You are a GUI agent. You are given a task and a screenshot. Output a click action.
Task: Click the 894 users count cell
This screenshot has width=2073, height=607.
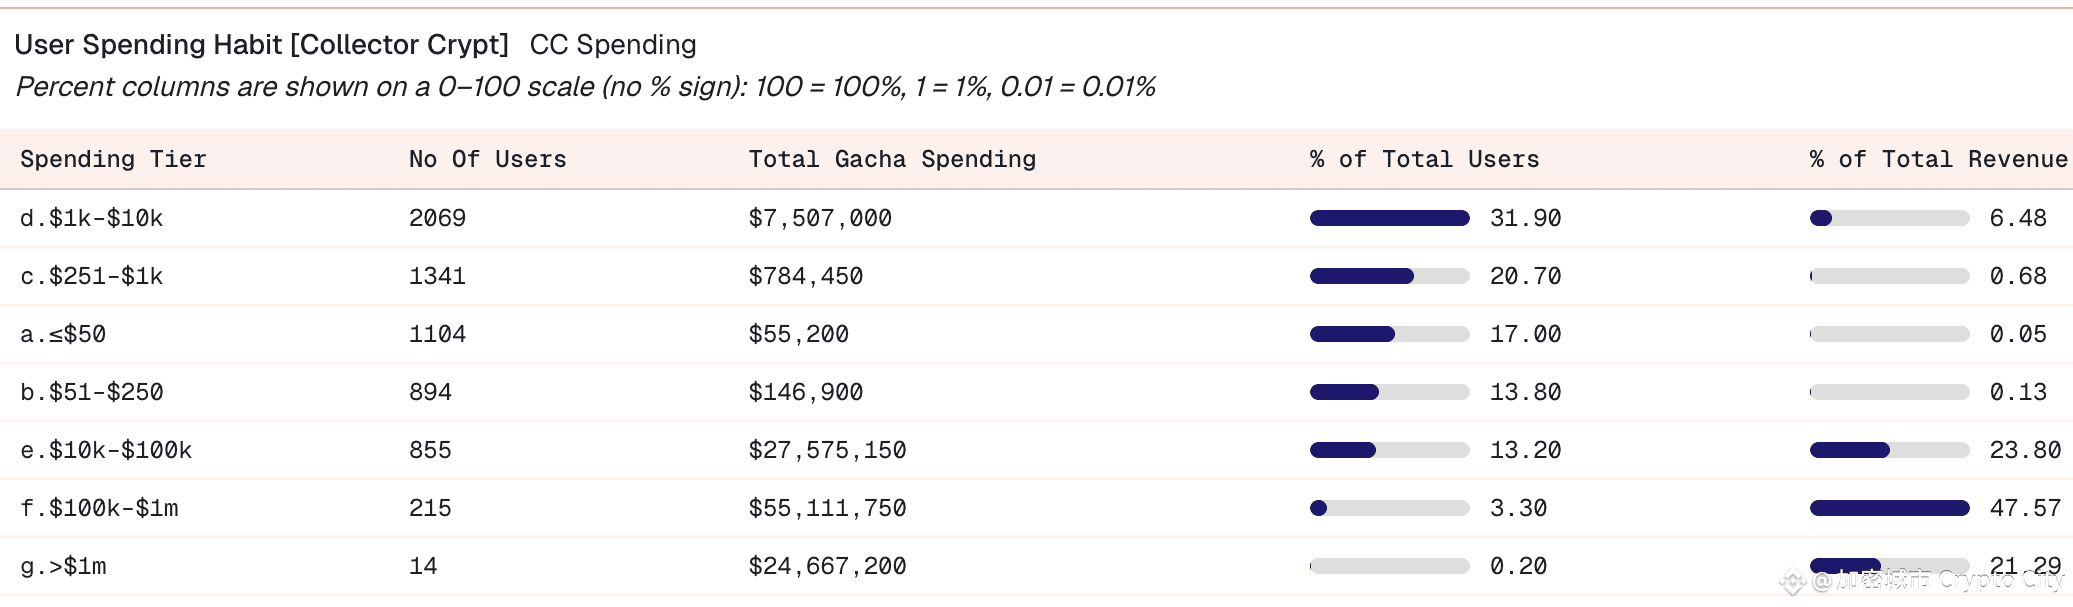430,392
